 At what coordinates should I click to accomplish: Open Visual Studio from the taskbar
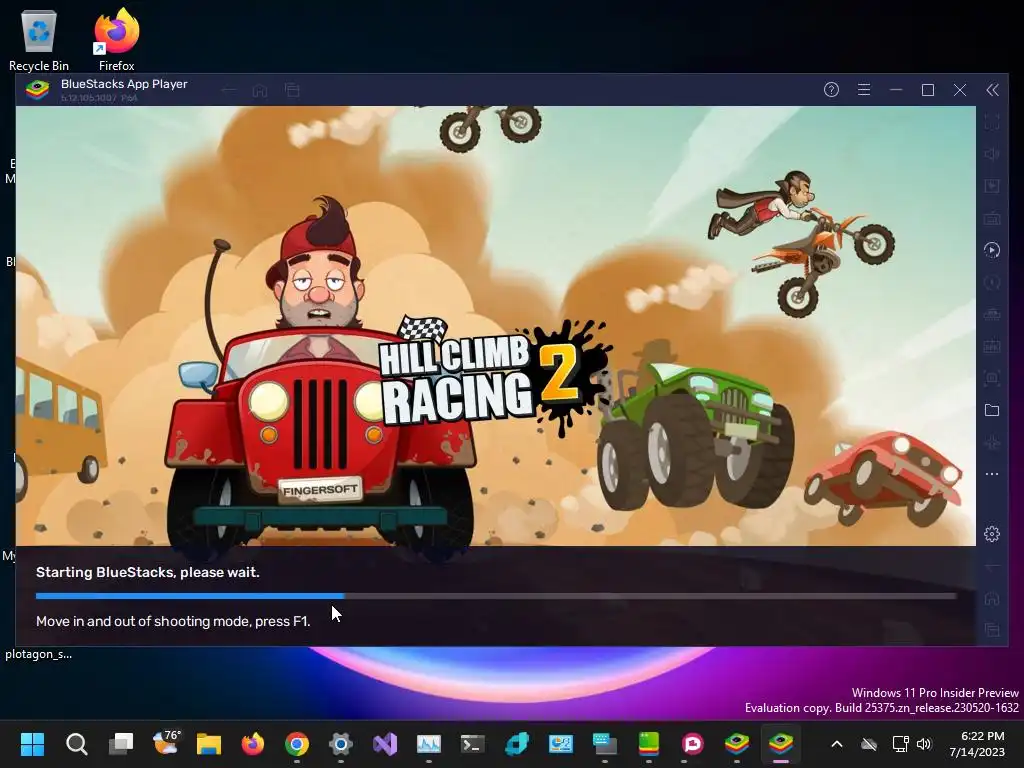(385, 744)
